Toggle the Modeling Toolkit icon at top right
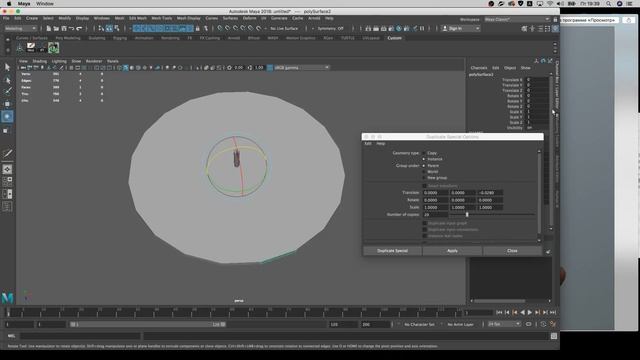The height and width of the screenshot is (360, 640). [524, 29]
